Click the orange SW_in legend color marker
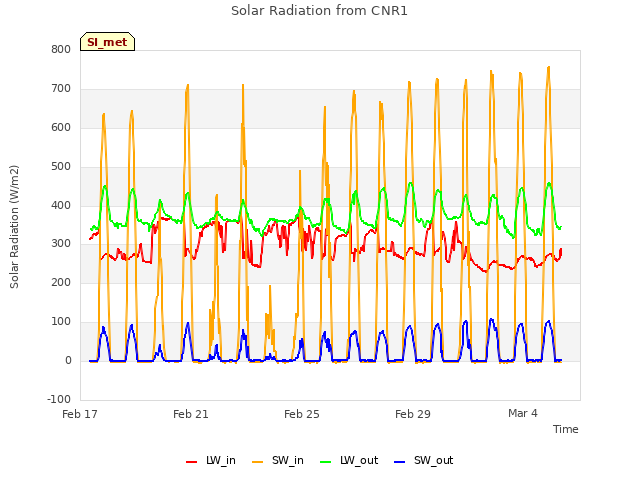This screenshot has width=640, height=480. (258, 462)
